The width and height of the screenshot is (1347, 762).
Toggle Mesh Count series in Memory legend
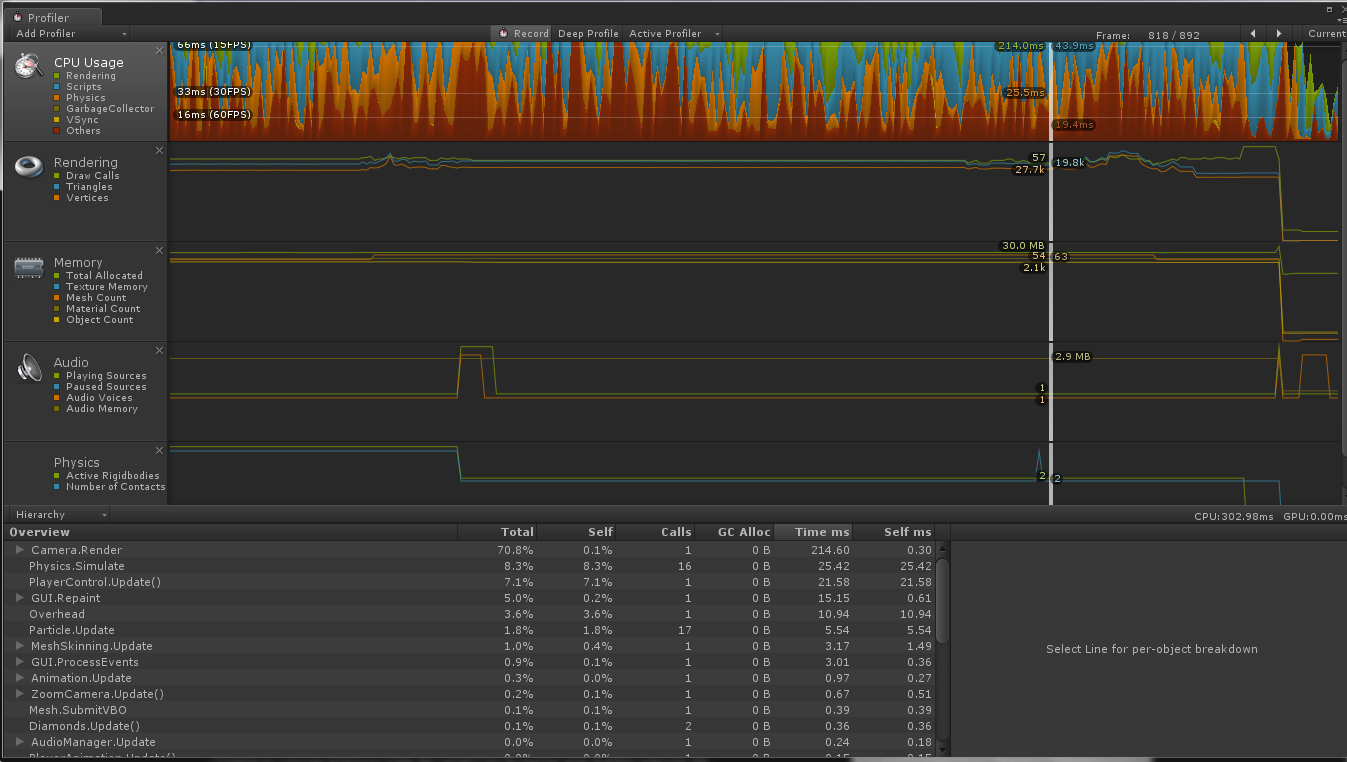click(58, 298)
